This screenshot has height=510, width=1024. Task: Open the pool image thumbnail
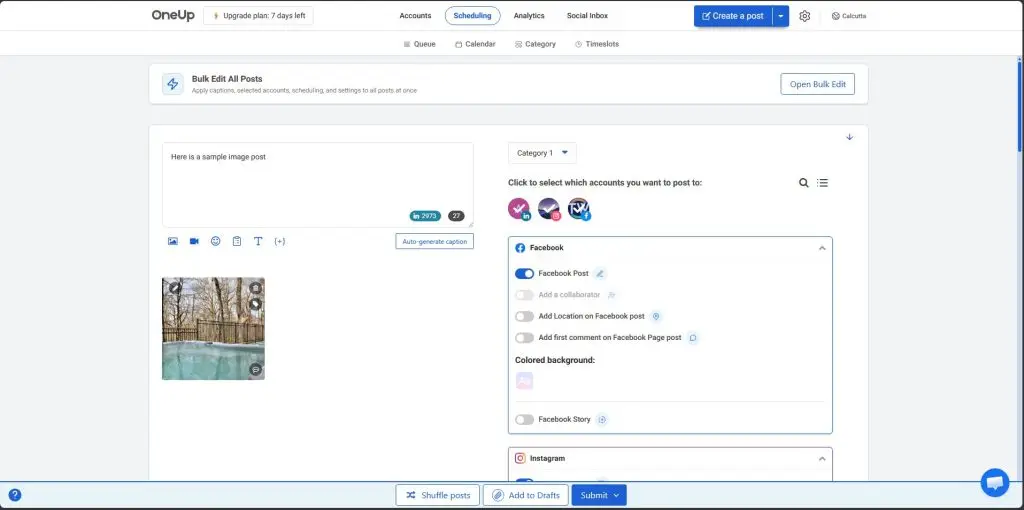213,328
